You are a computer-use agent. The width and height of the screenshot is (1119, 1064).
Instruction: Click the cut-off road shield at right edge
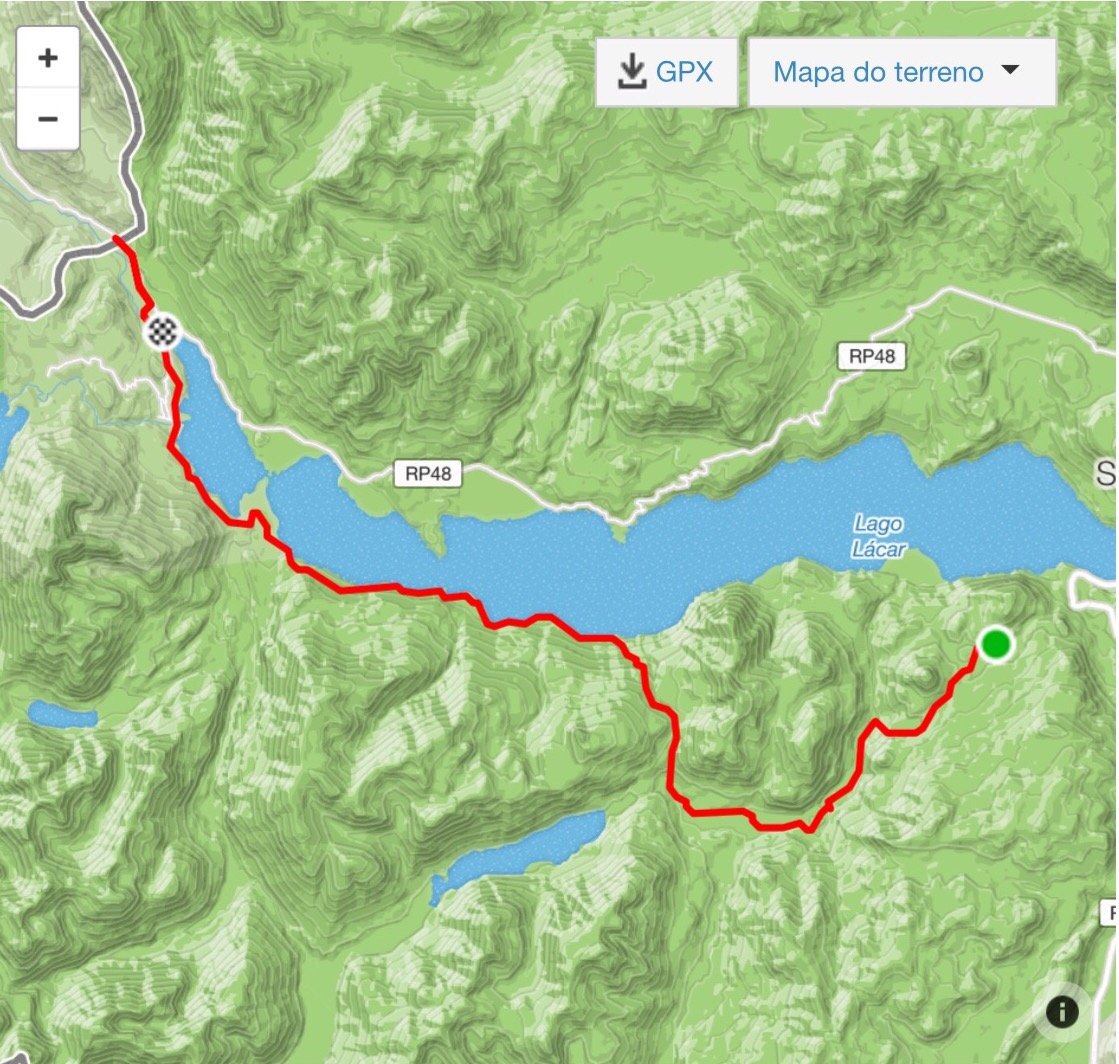click(1109, 913)
